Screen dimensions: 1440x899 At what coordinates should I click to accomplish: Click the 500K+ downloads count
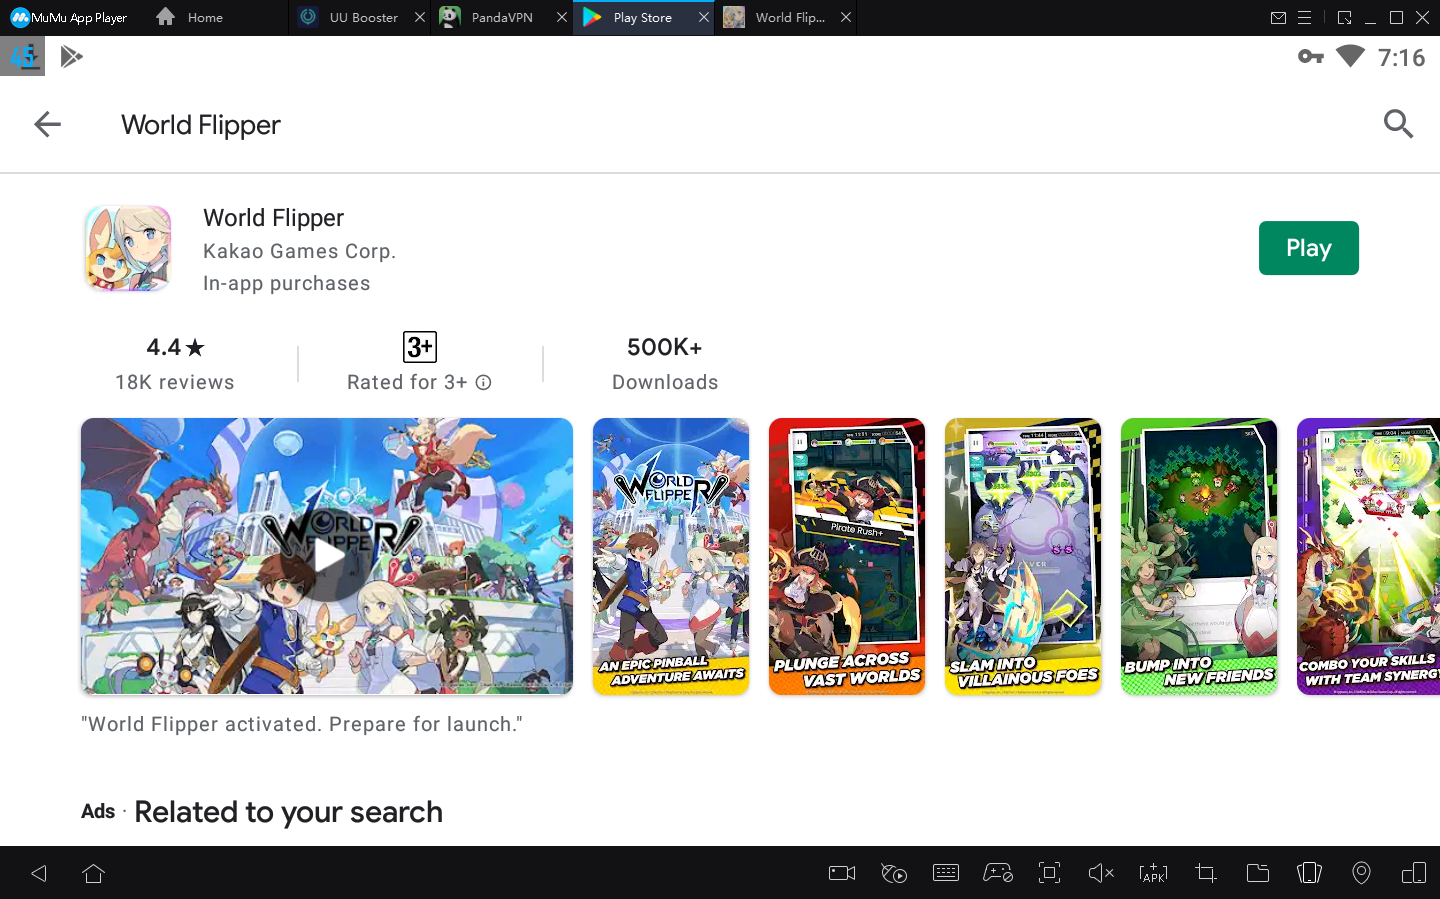pyautogui.click(x=664, y=347)
